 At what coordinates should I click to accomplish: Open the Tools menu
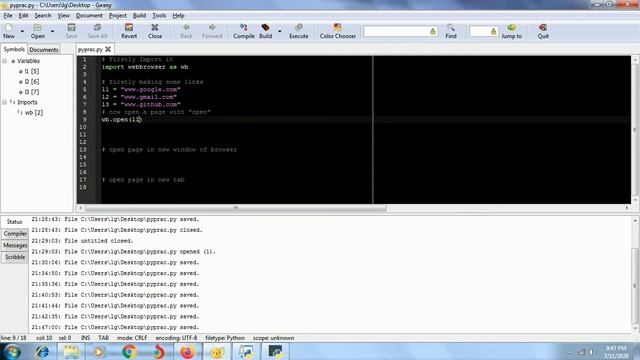click(x=159, y=16)
